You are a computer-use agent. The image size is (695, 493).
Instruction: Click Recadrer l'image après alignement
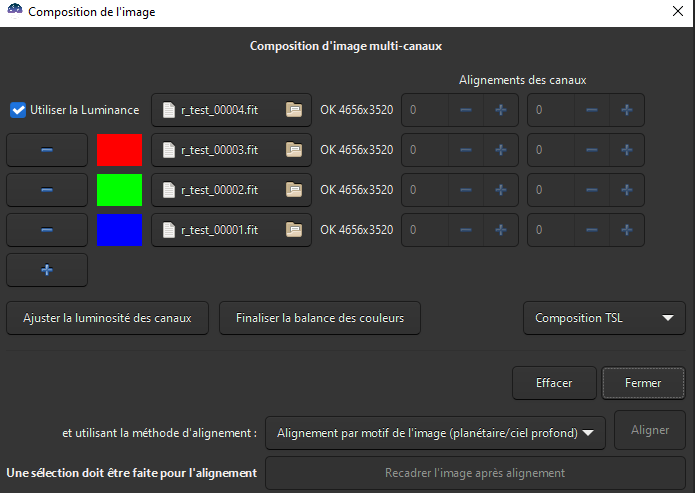[x=475, y=473]
